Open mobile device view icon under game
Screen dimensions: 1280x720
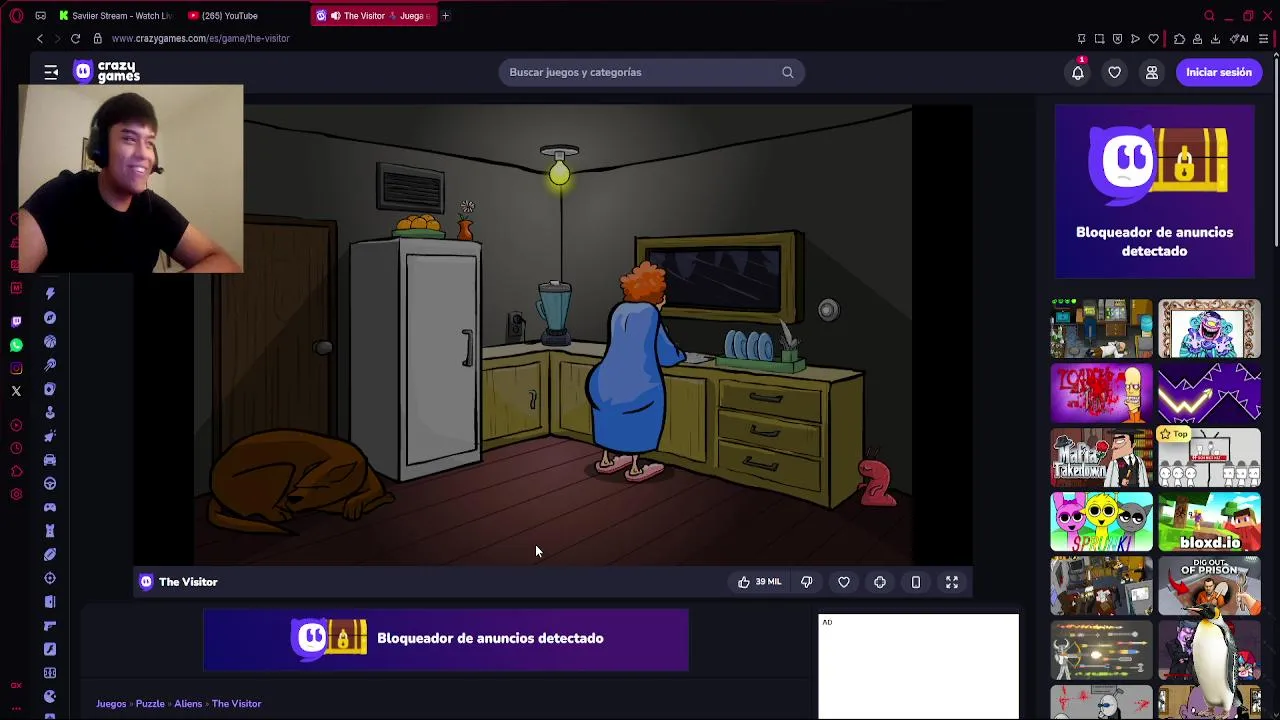(916, 582)
